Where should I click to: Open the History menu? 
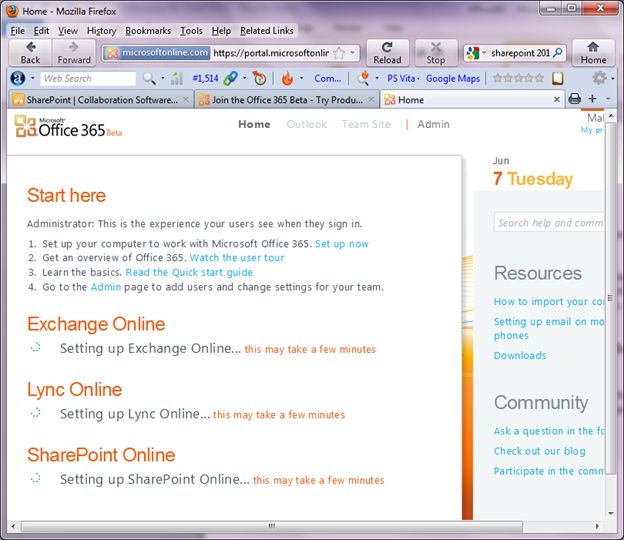[x=101, y=31]
